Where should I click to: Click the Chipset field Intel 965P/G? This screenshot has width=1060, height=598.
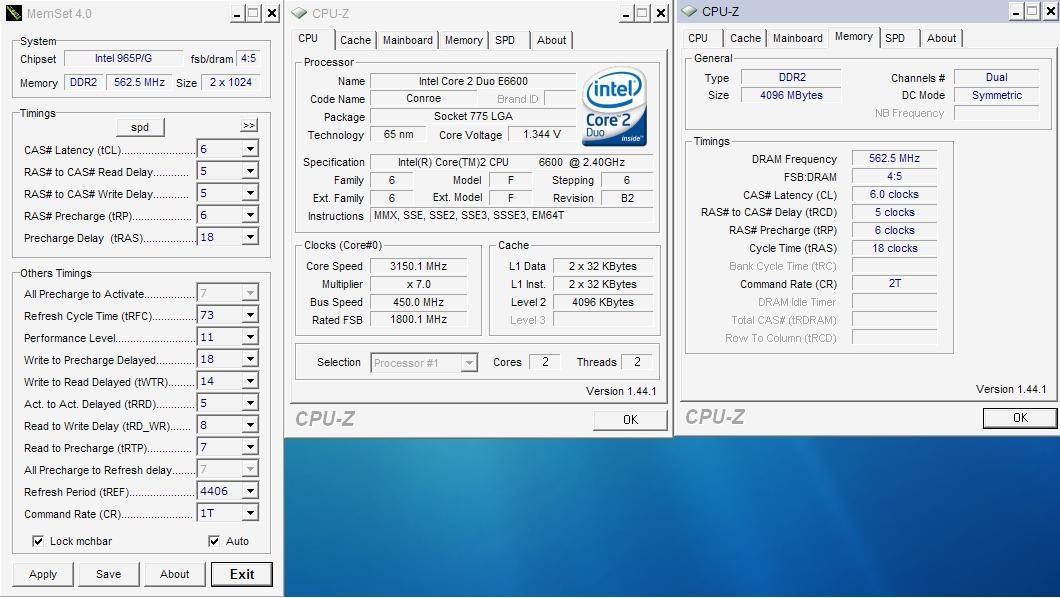click(x=123, y=58)
